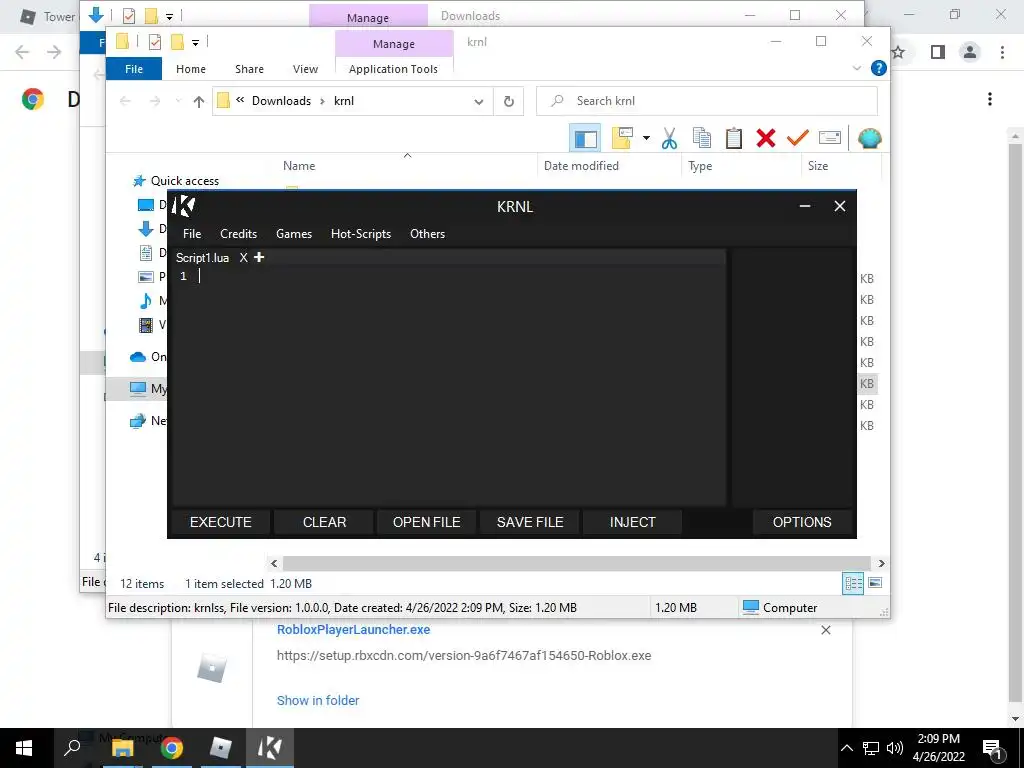The height and width of the screenshot is (768, 1024).
Task: Click the OPEN FILE button
Action: pos(426,522)
